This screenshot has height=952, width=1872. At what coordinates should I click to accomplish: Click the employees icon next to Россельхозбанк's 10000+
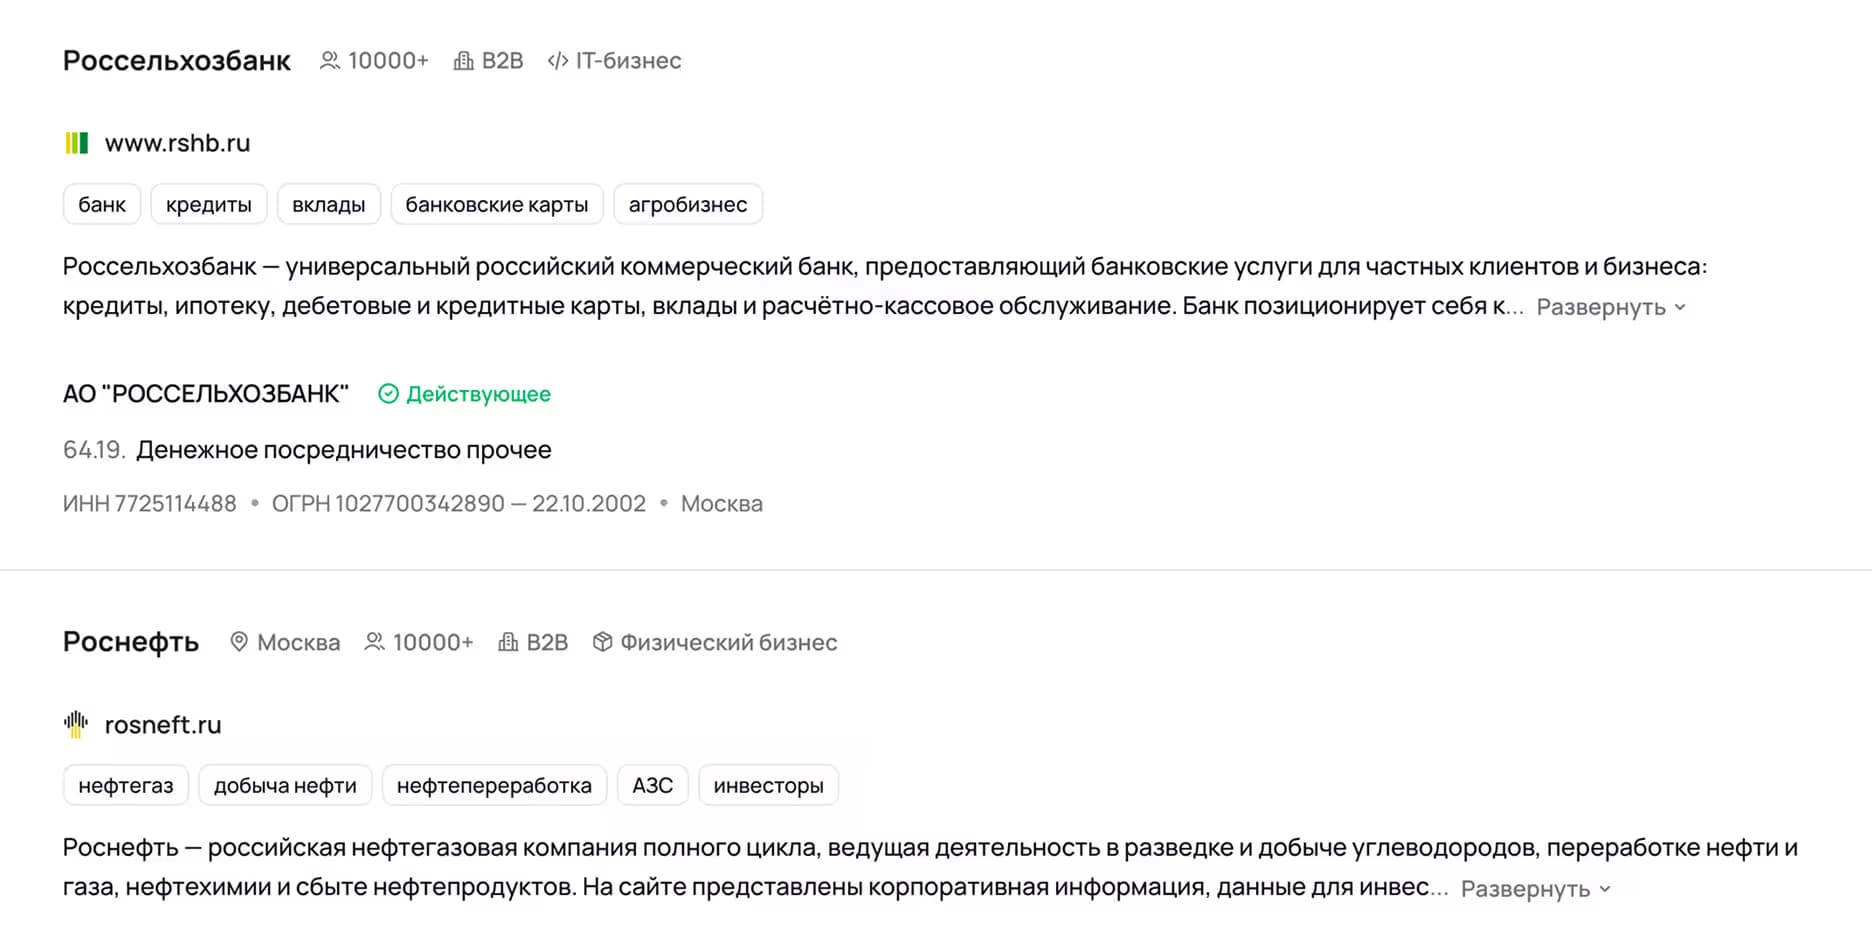pos(329,61)
